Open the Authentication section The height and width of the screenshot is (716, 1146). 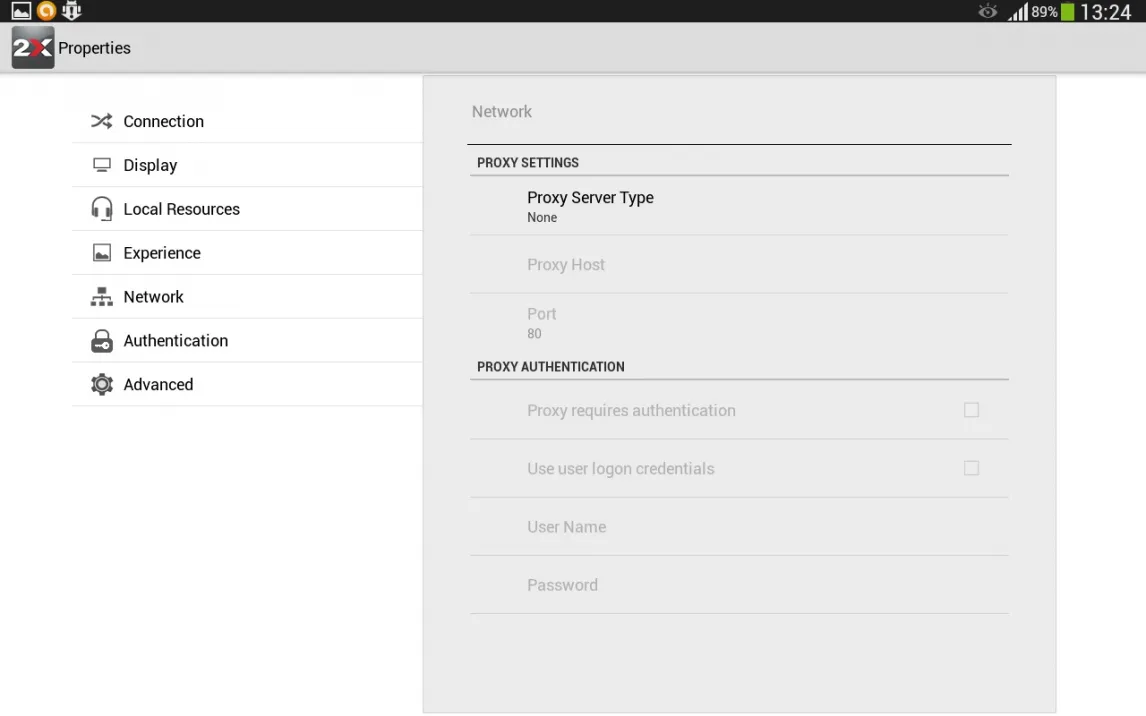click(247, 340)
